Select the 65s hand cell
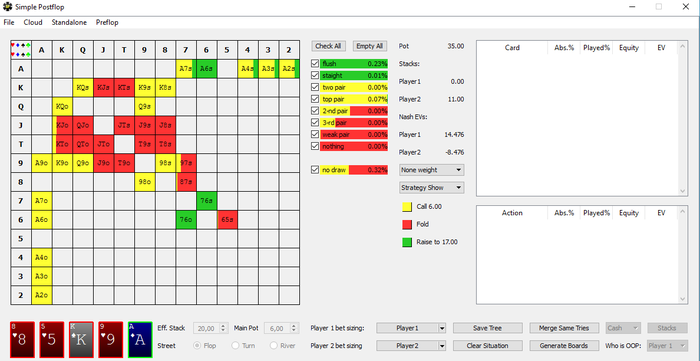 [228, 220]
